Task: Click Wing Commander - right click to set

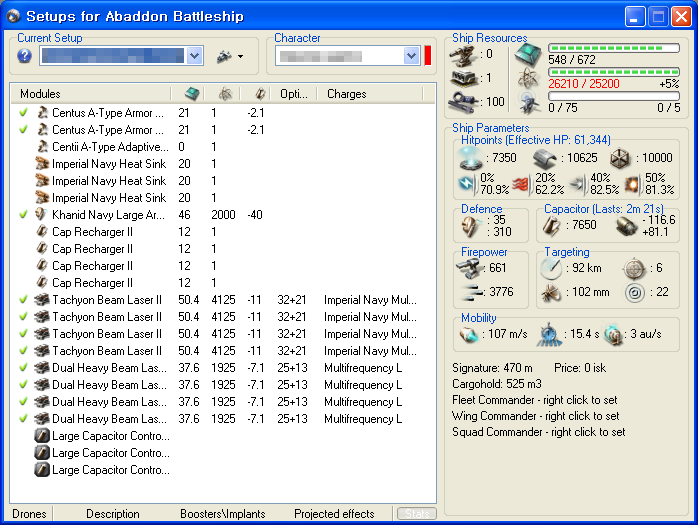Action: click(x=536, y=416)
